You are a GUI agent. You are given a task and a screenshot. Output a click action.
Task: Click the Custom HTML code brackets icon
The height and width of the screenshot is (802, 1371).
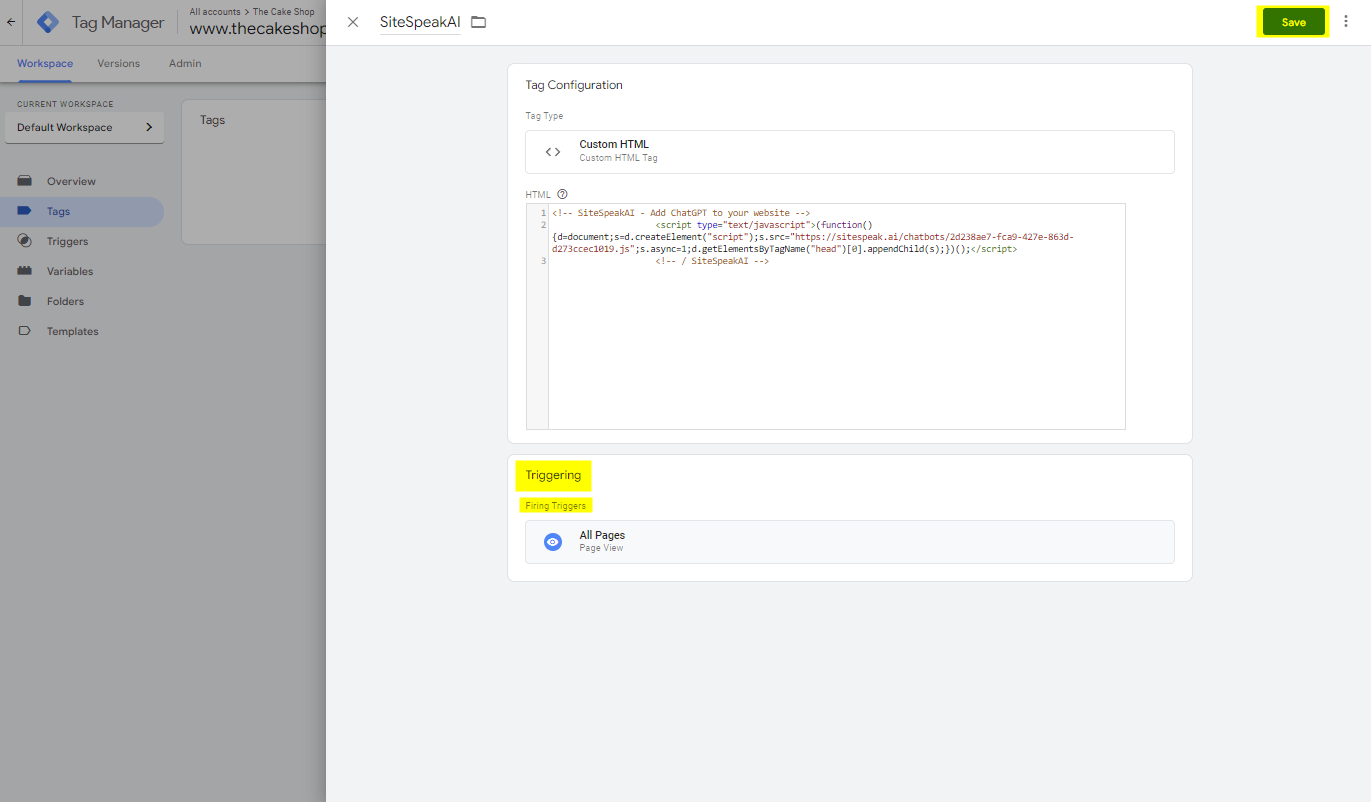(553, 152)
